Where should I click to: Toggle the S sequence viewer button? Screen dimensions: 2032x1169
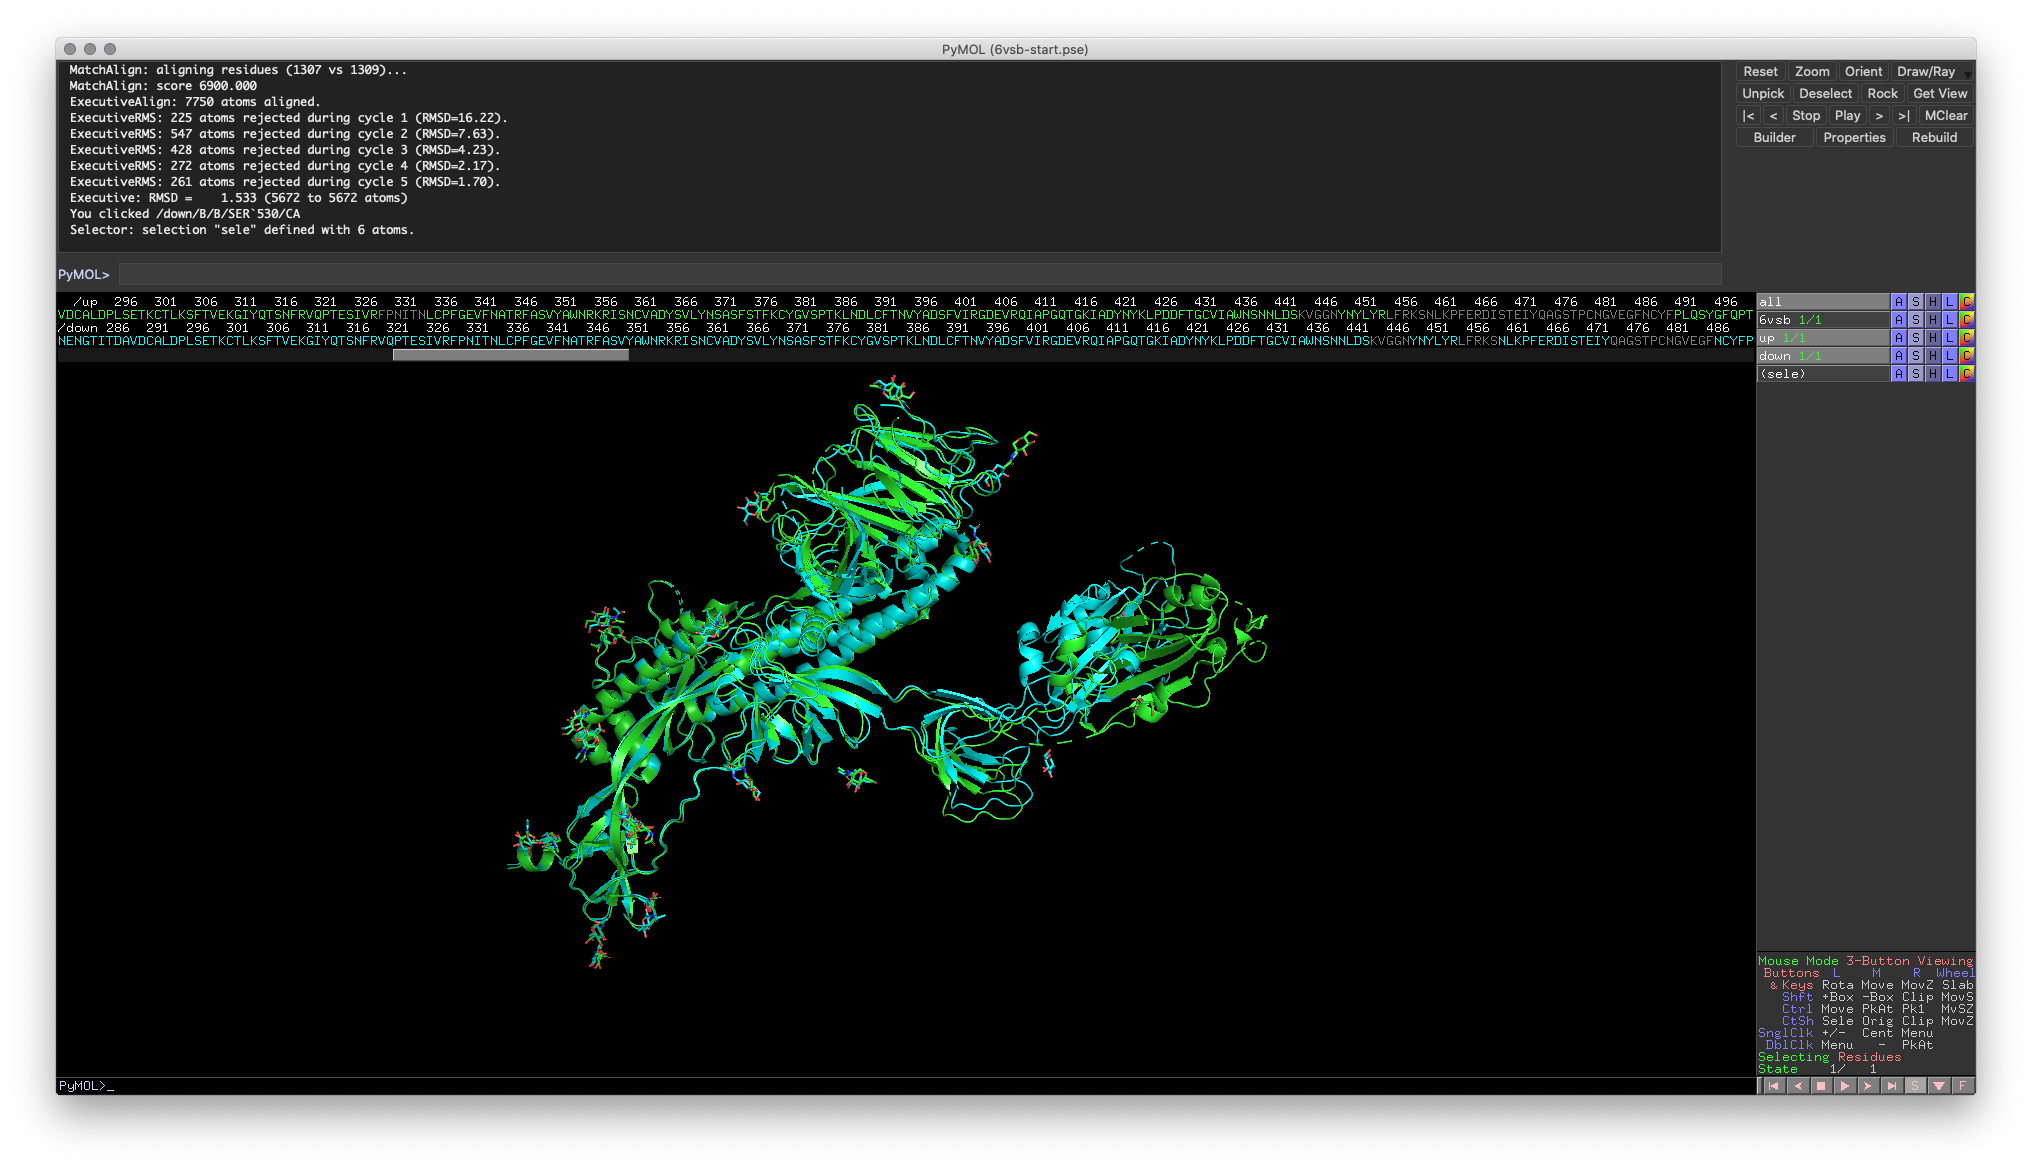(x=1915, y=1086)
